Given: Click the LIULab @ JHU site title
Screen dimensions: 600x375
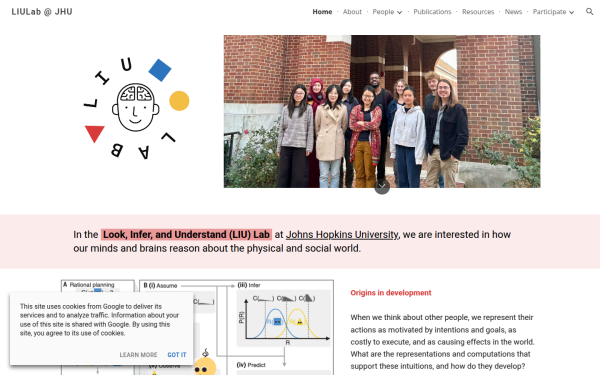Looking at the screenshot, I should coord(42,12).
